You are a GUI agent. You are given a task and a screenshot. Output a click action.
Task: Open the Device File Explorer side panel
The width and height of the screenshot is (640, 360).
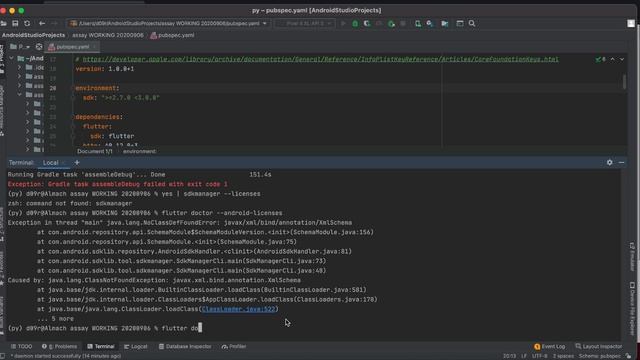click(632, 308)
